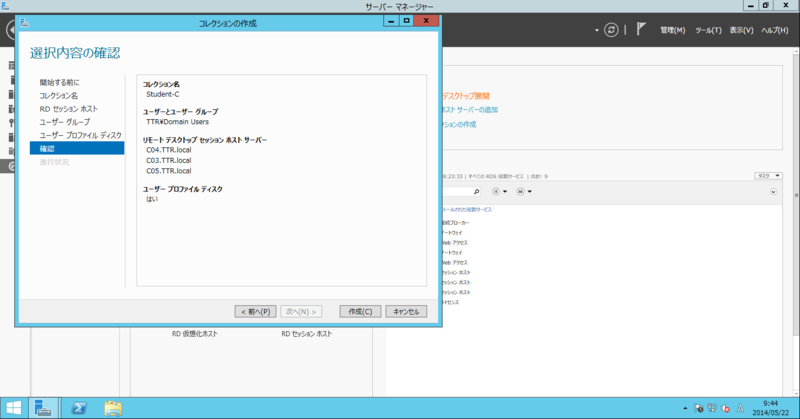This screenshot has width=800, height=419.
Task: Click the Windows Start button
Action: [14, 408]
